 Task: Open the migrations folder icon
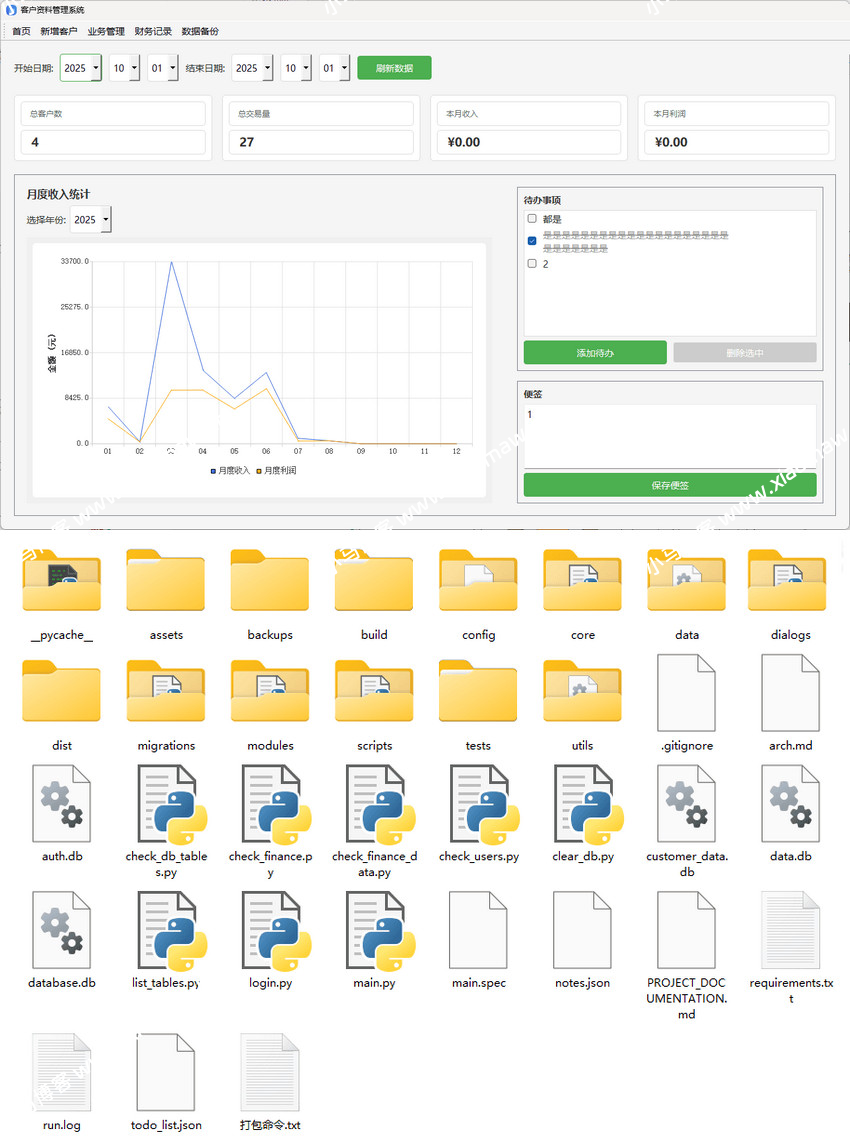click(166, 692)
